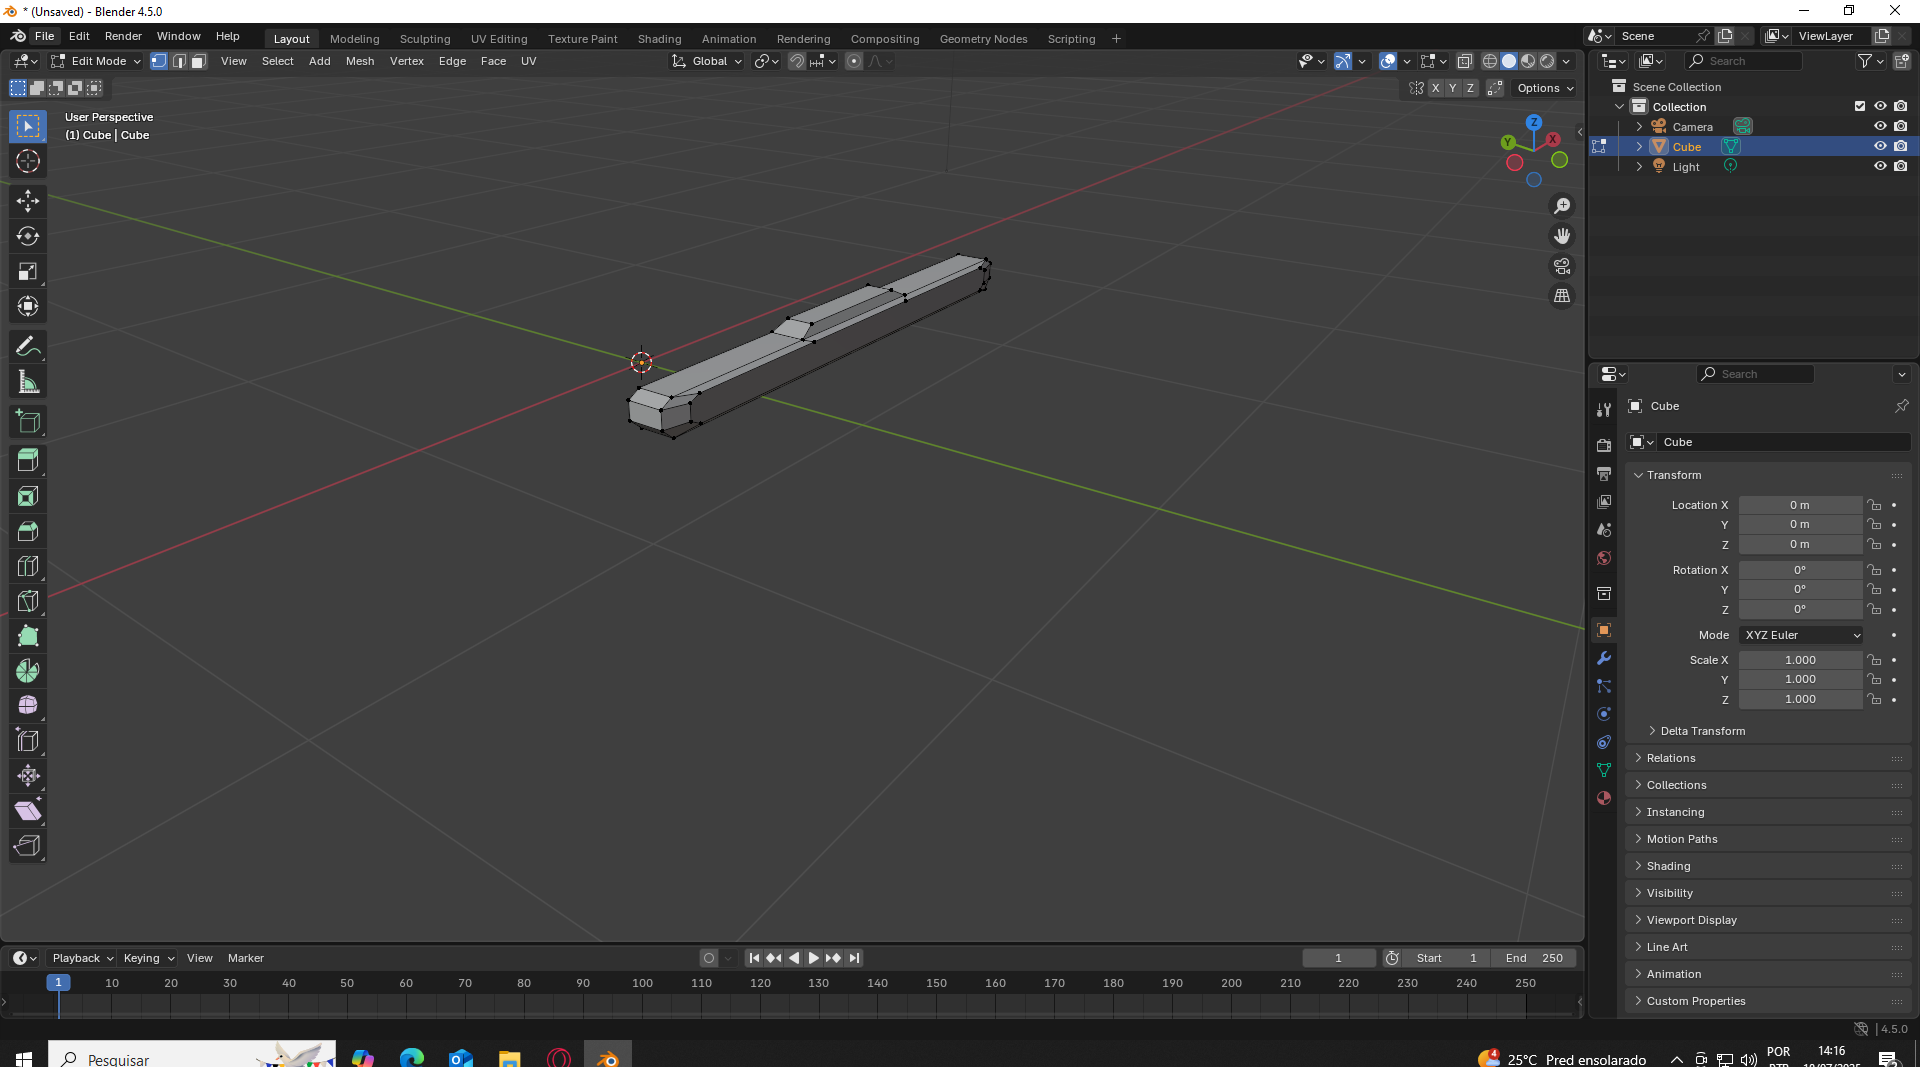1920x1067 pixels.
Task: Jump to the timeline end frame
Action: point(854,958)
